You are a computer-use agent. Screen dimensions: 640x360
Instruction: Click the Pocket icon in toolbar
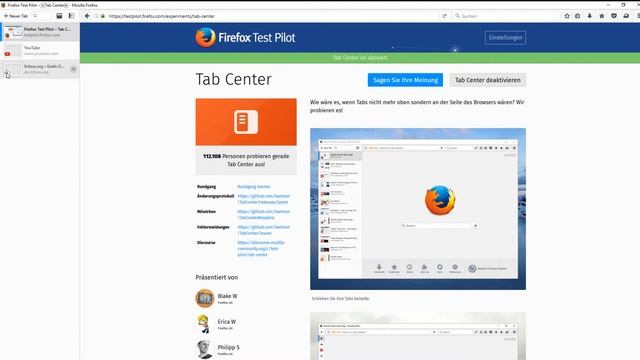pos(614,16)
